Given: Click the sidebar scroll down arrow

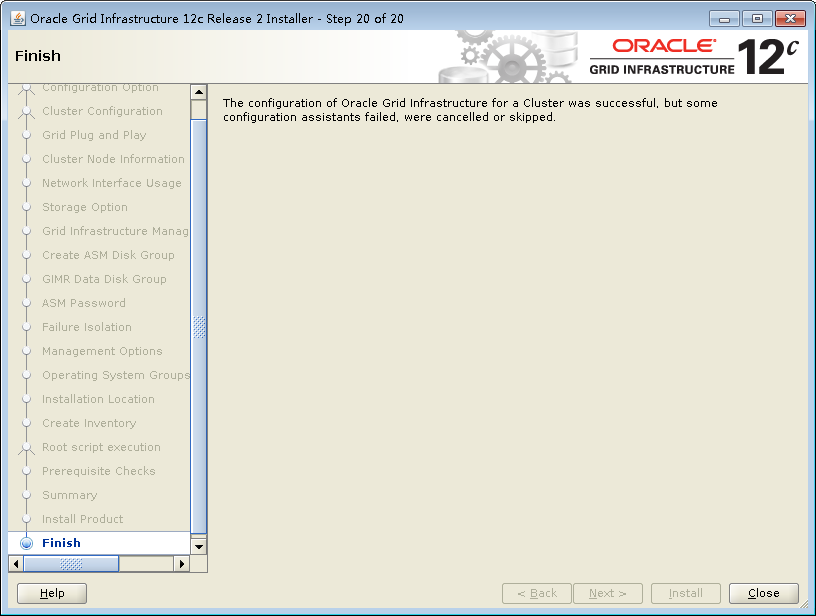Looking at the screenshot, I should pos(199,547).
